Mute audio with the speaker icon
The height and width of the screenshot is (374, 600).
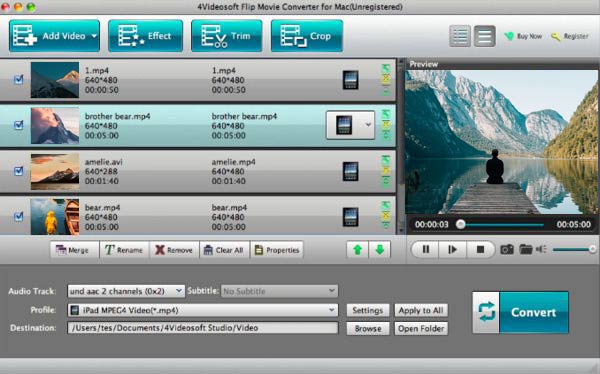click(x=541, y=250)
